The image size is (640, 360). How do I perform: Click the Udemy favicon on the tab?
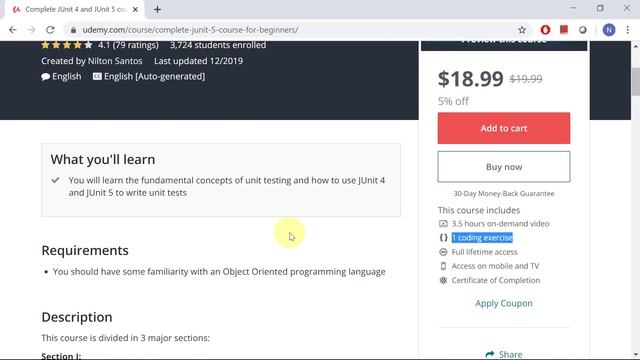(x=16, y=9)
